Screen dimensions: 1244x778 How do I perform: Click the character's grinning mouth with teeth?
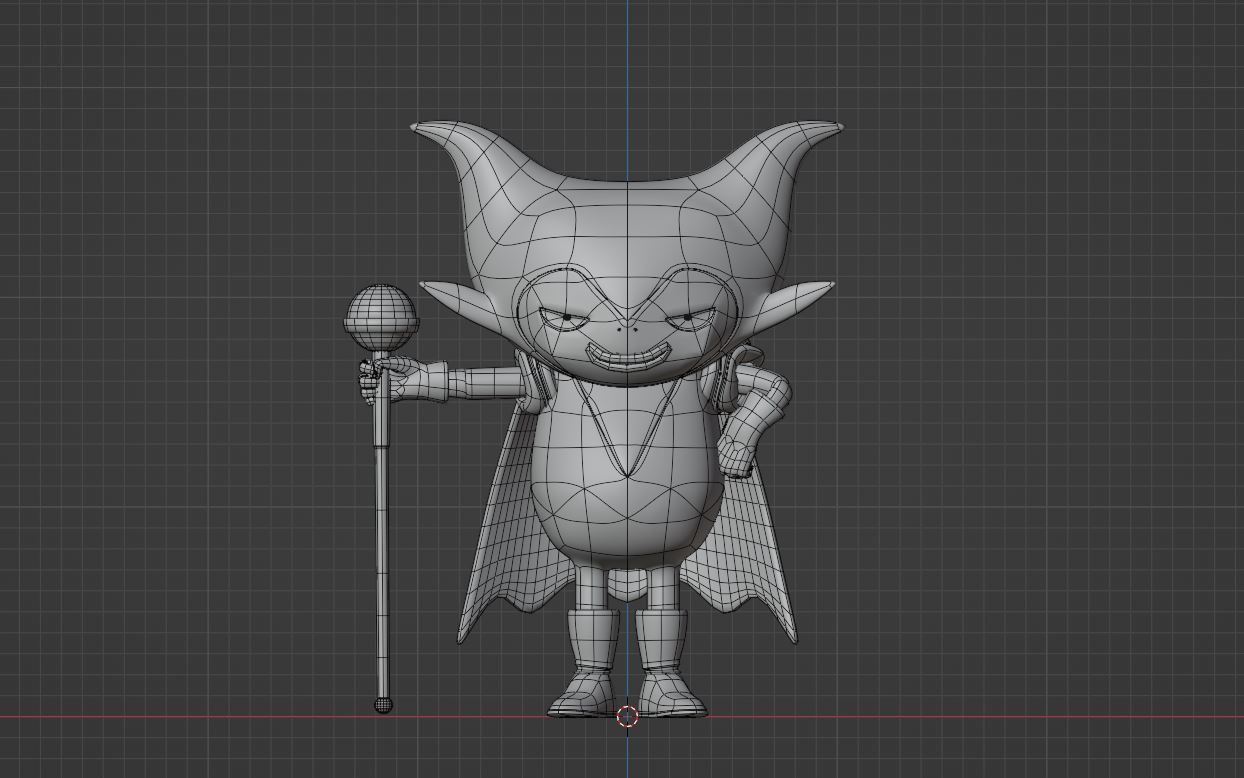tap(626, 355)
